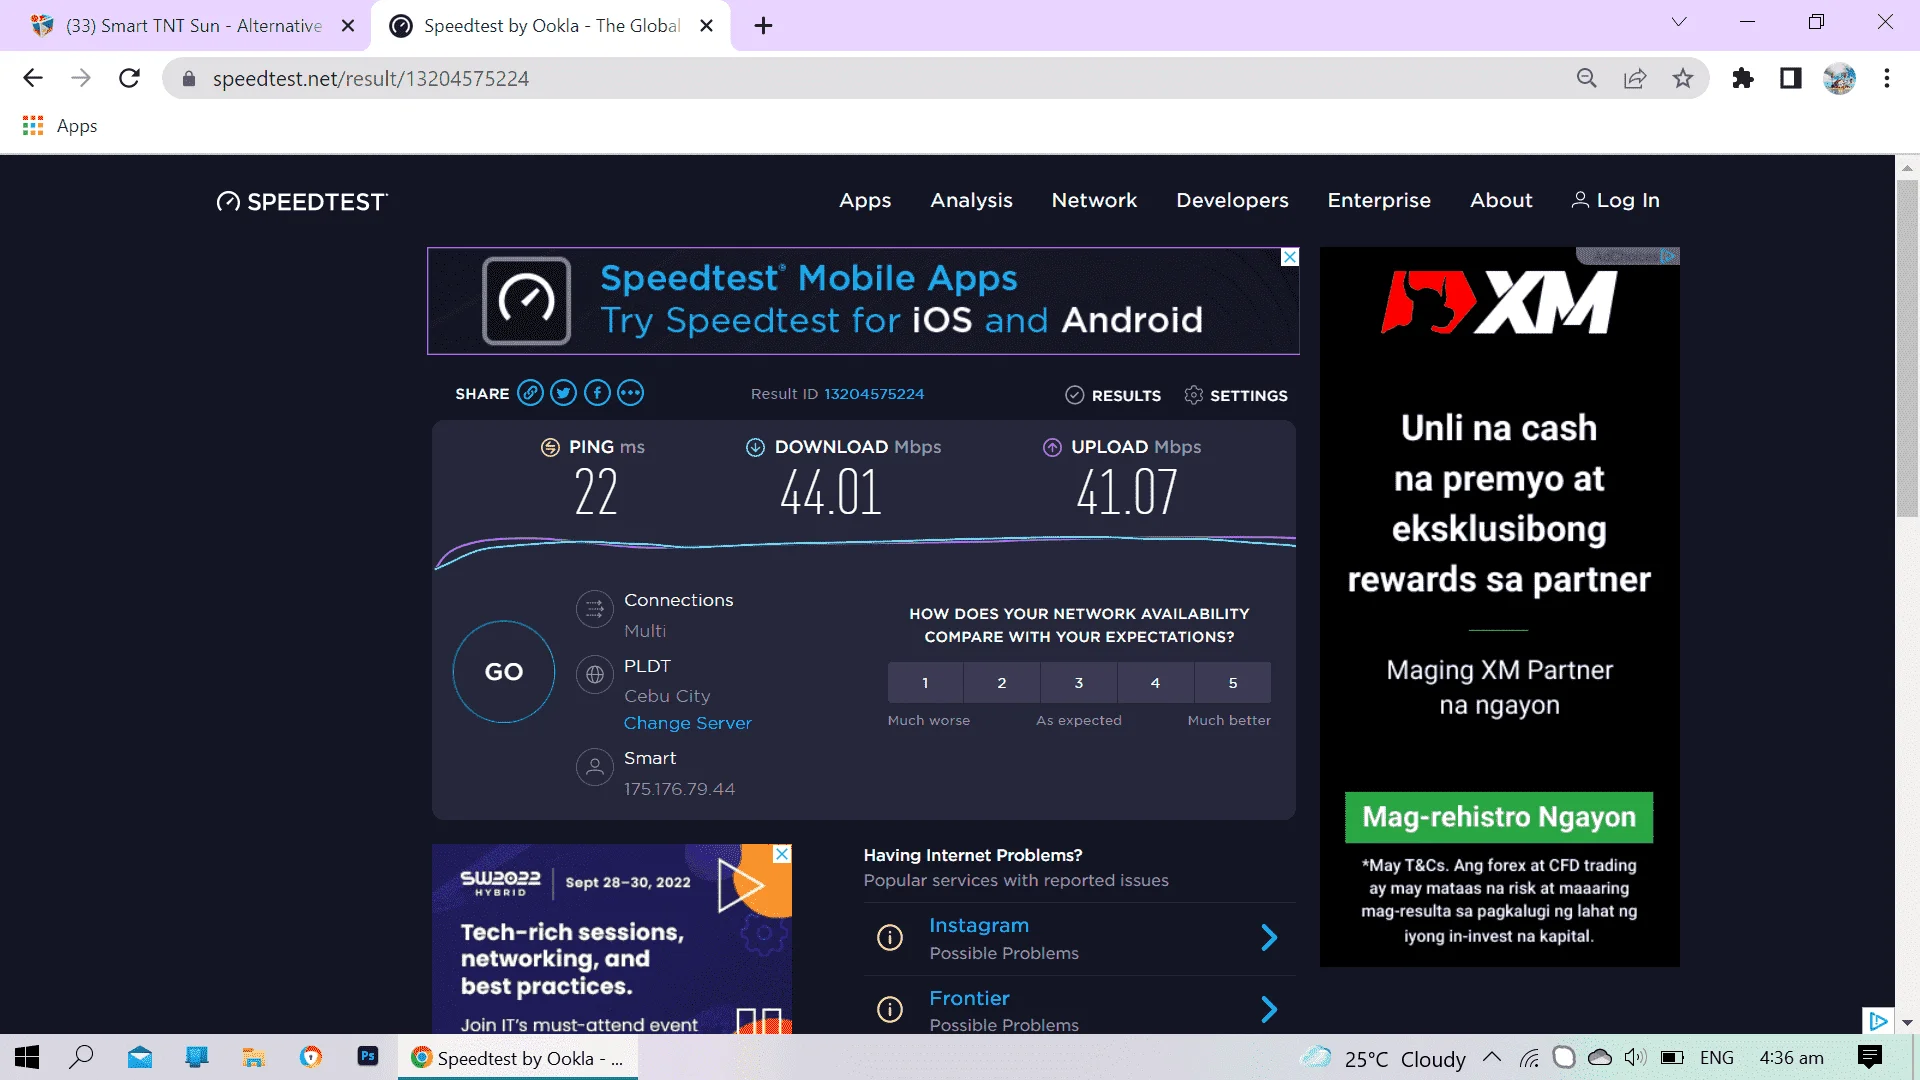Click the Frontier info icon
This screenshot has height=1080, width=1920.
(890, 1009)
